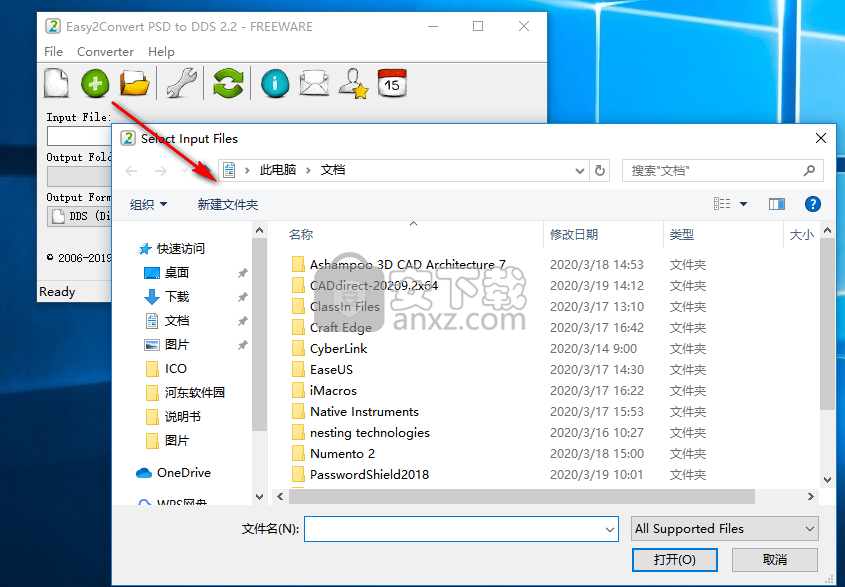Screen dimensions: 845x587
Task: Click the user with star icon
Action: click(354, 84)
